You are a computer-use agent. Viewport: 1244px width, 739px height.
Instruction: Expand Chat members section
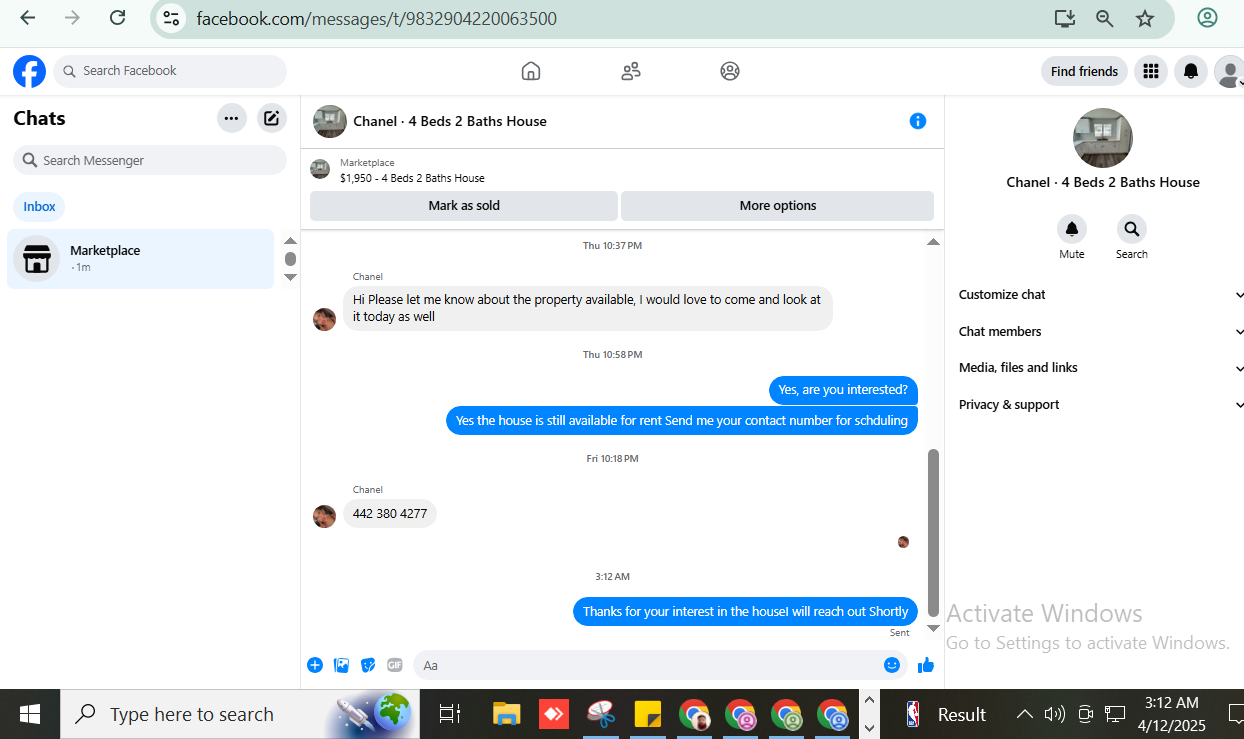(x=1100, y=332)
